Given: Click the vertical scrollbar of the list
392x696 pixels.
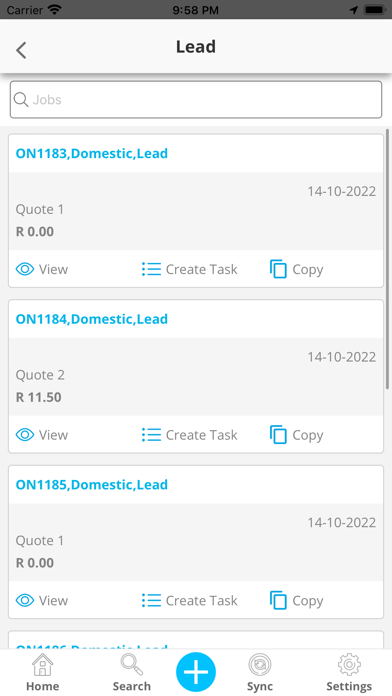Looking at the screenshot, I should coord(388,260).
